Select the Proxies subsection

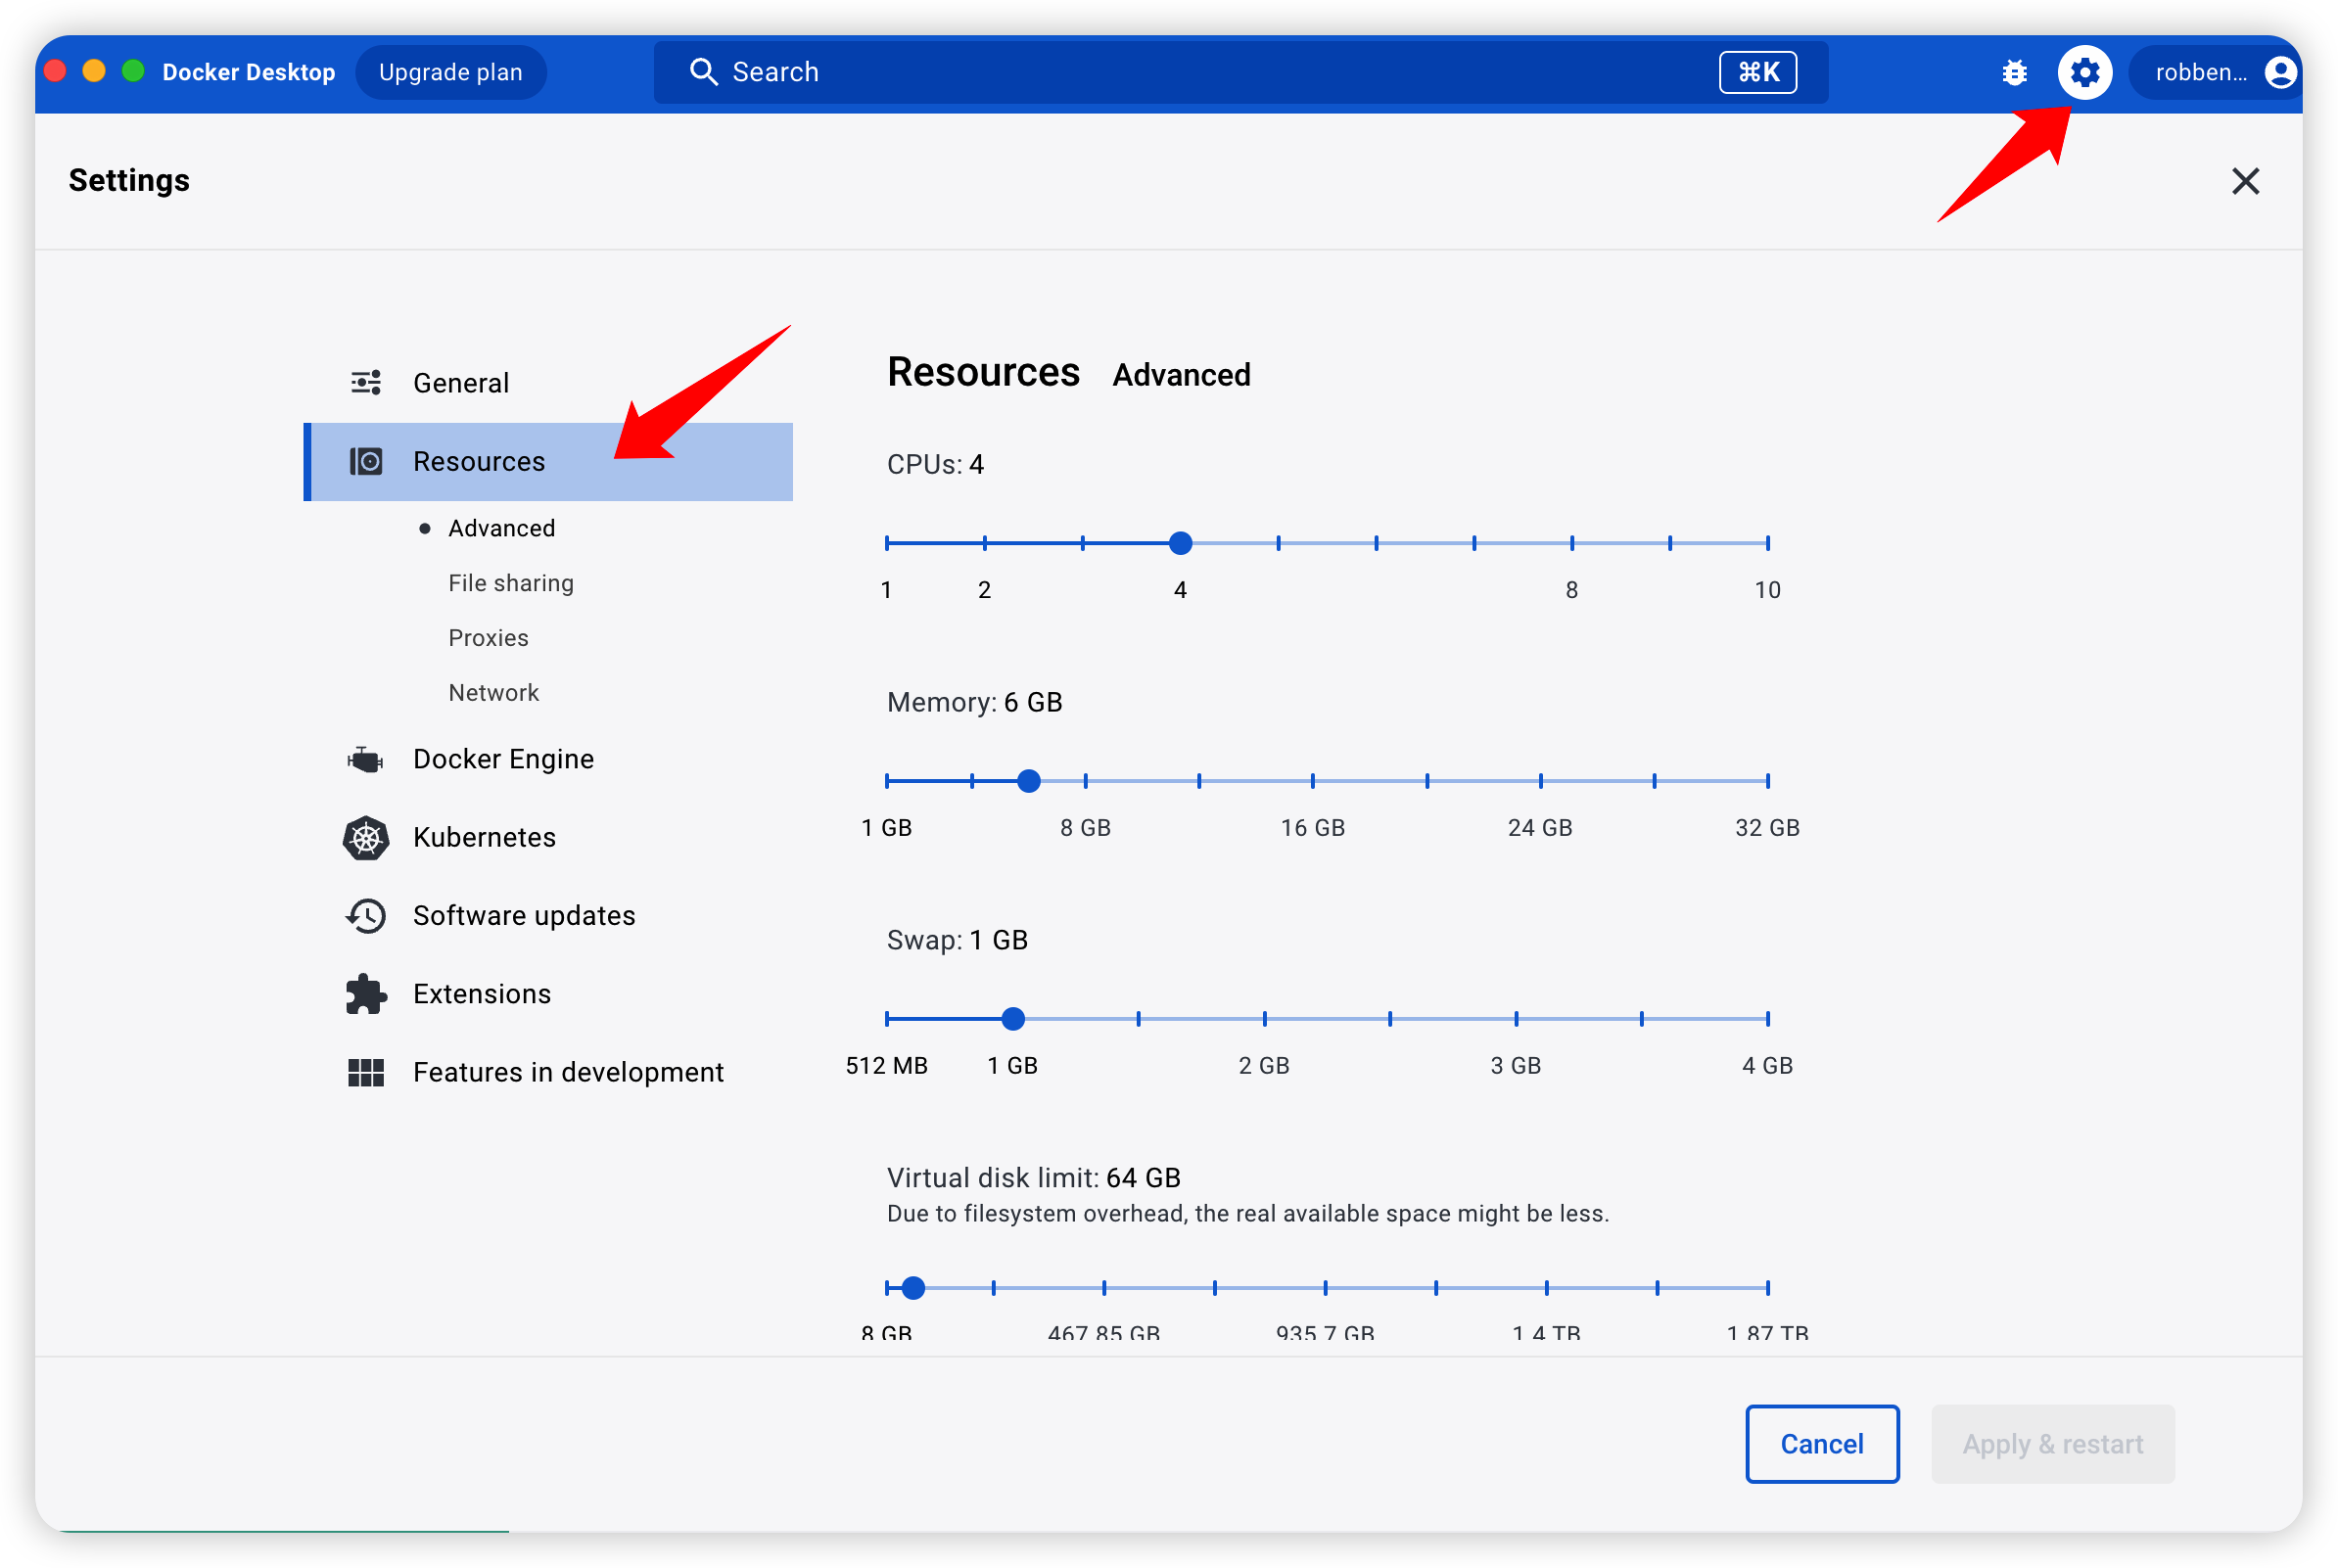click(488, 638)
